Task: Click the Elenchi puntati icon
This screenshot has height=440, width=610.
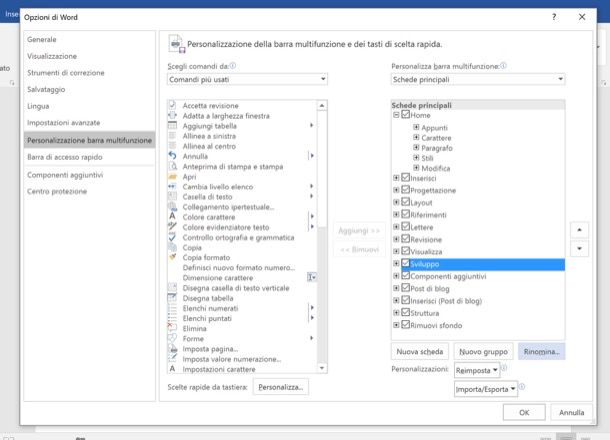Action: 172,318
